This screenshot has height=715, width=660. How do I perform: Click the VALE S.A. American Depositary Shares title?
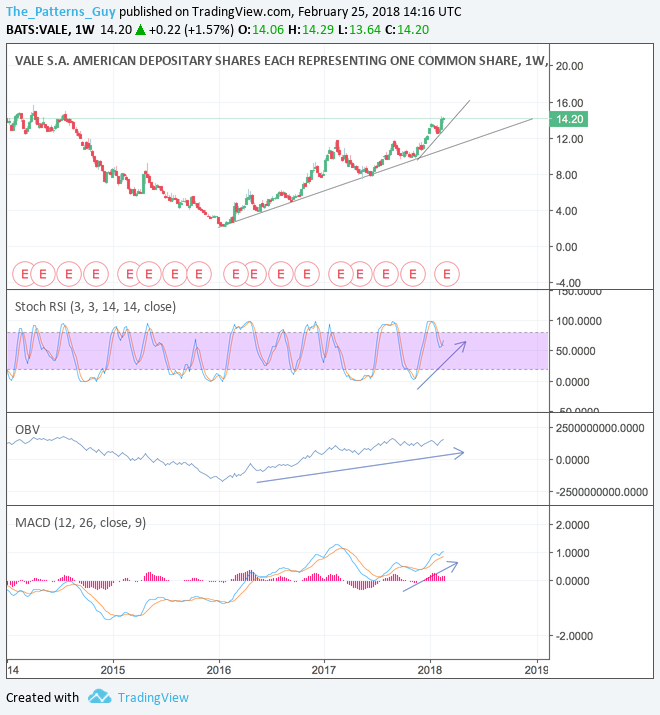pos(280,61)
